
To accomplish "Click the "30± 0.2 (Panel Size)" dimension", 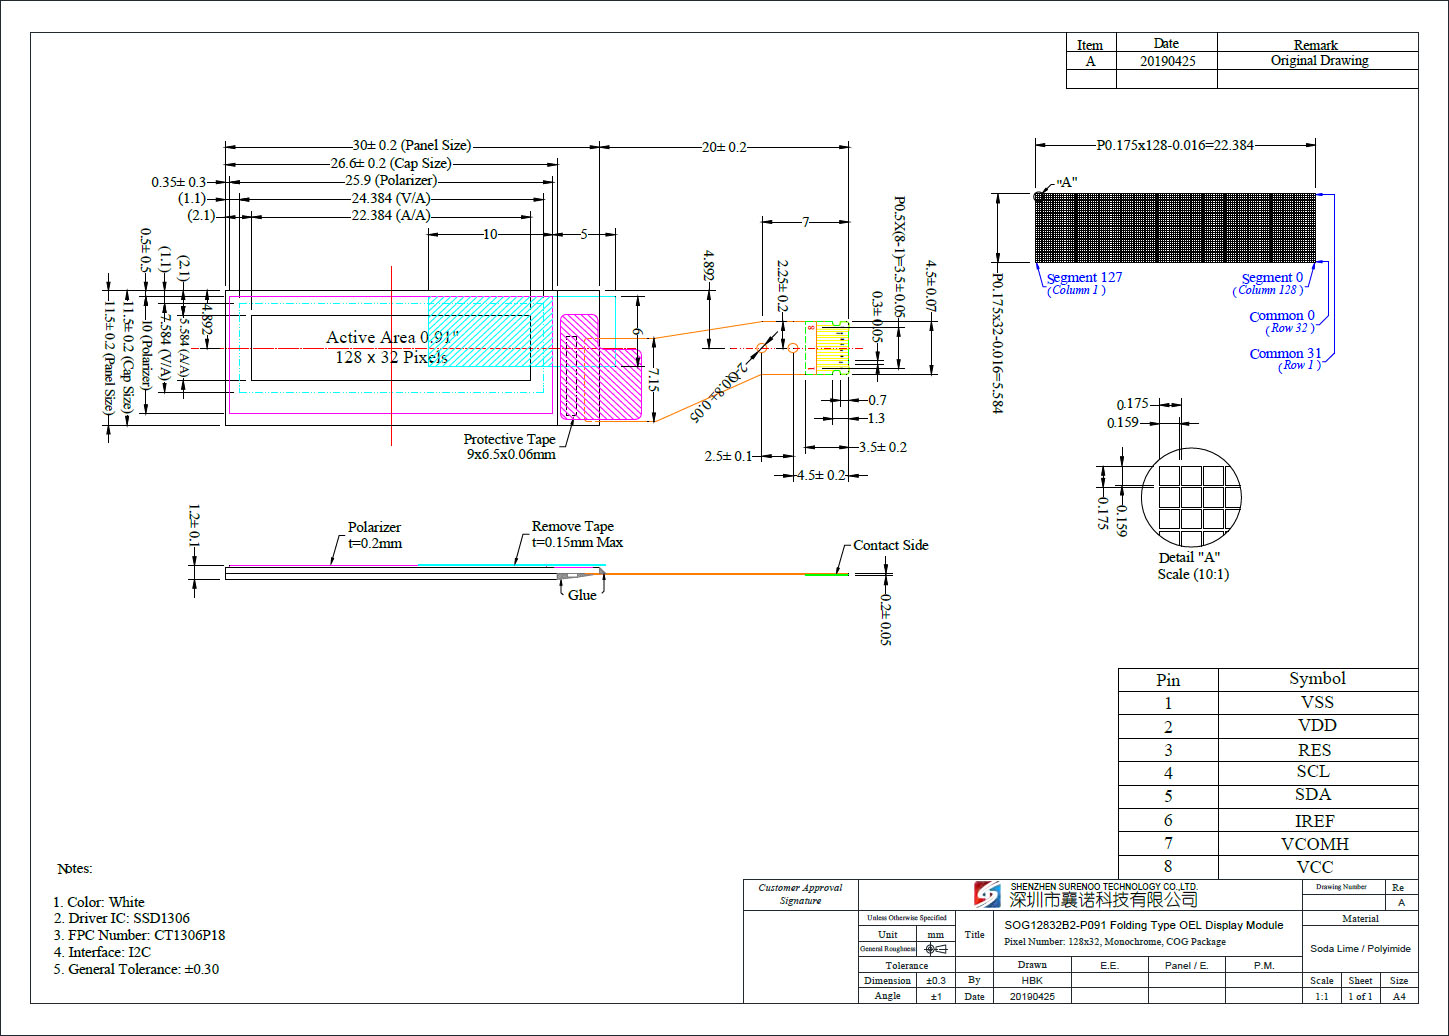I will [397, 146].
